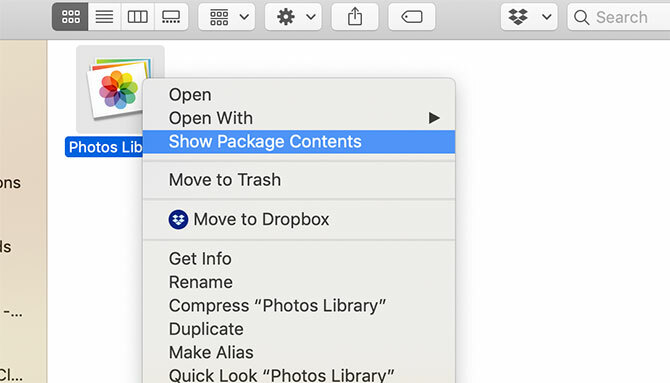The width and height of the screenshot is (670, 383).
Task: Switch Finder to gallery view
Action: click(171, 17)
